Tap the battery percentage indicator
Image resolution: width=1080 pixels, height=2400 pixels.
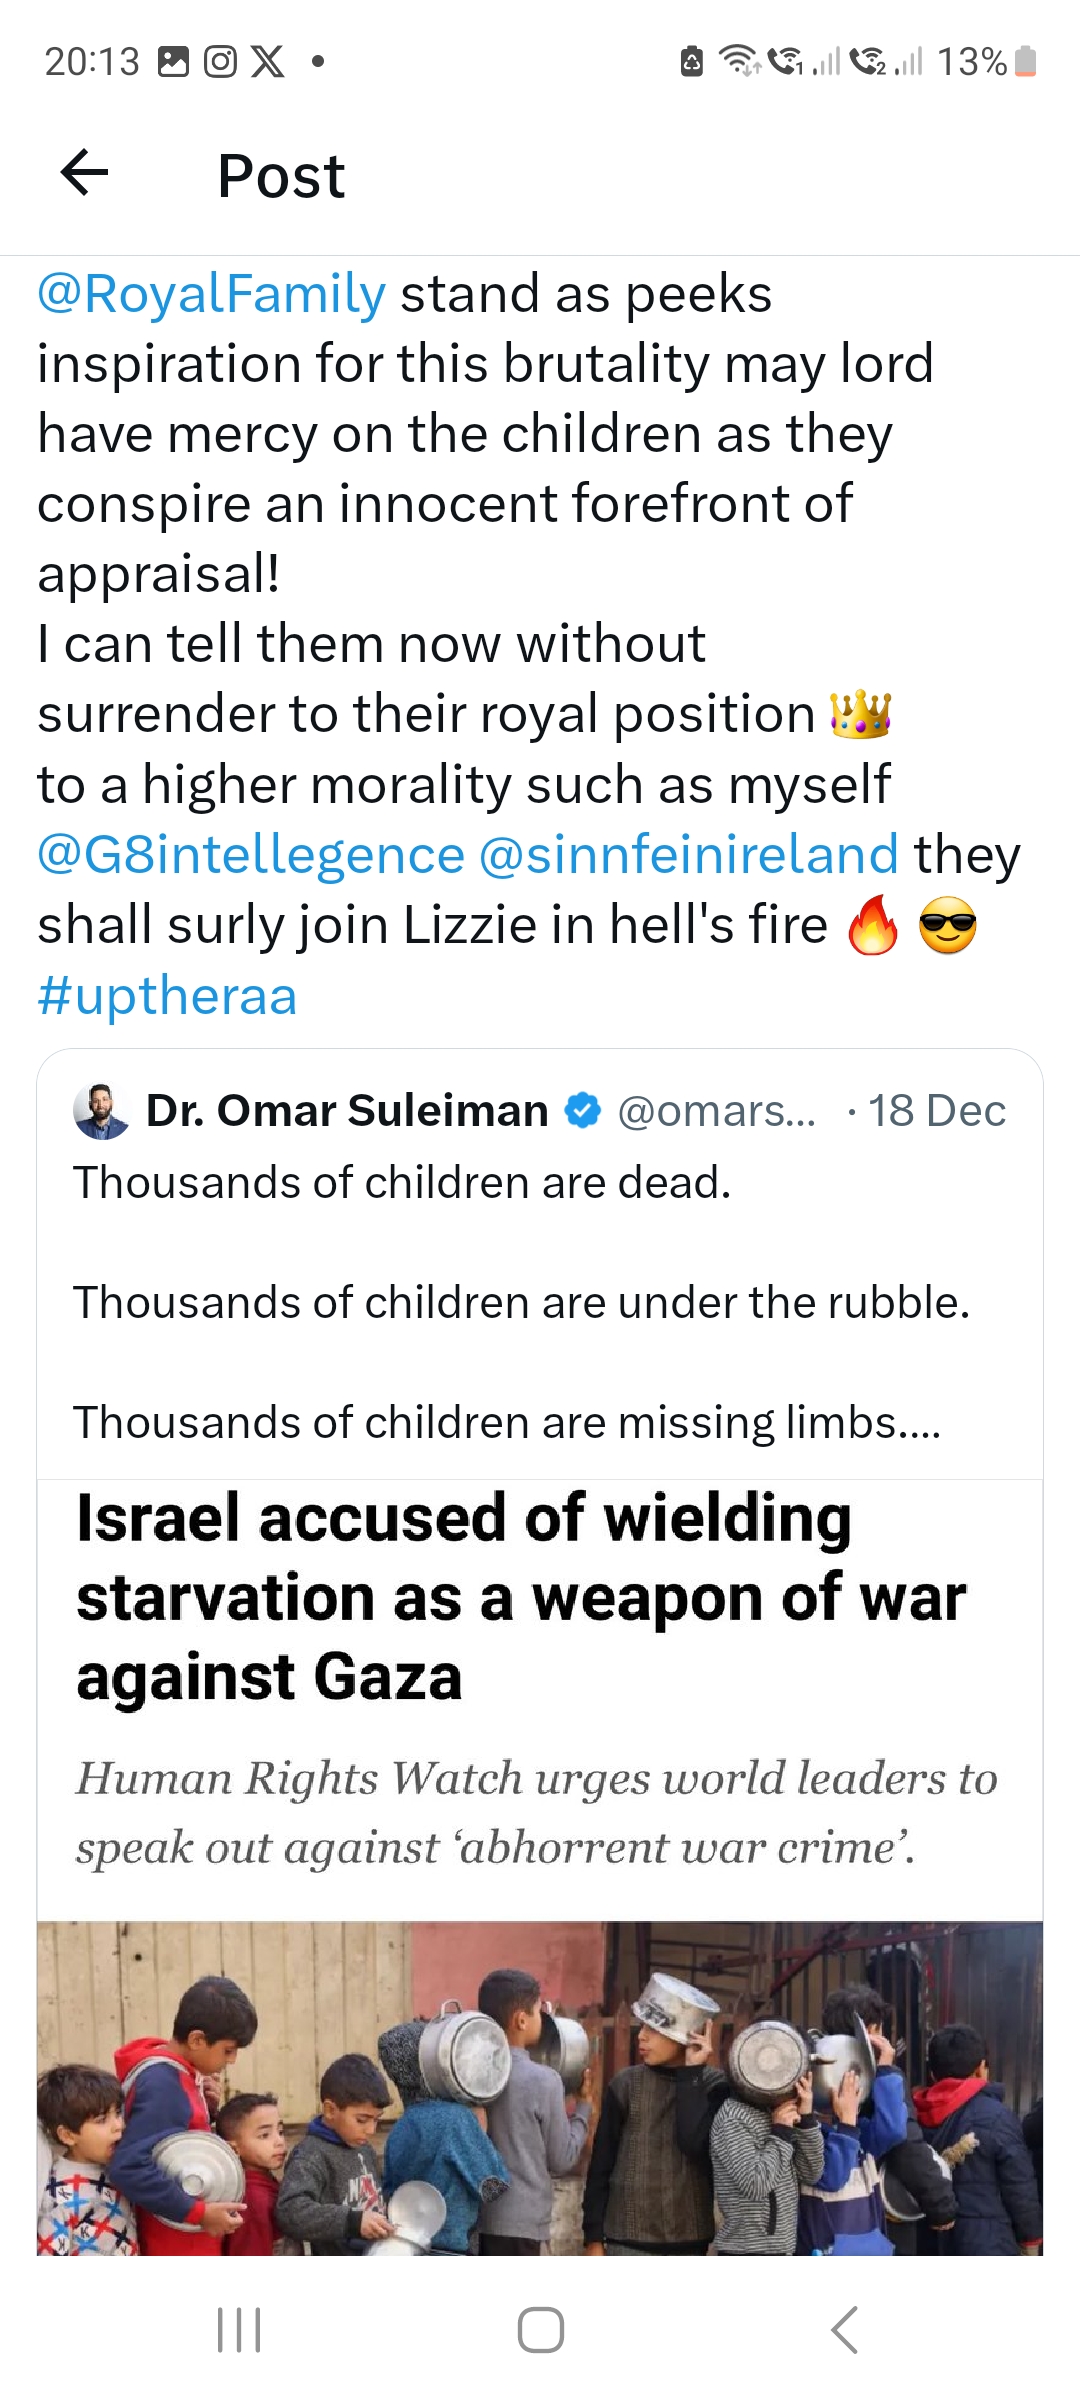[971, 62]
